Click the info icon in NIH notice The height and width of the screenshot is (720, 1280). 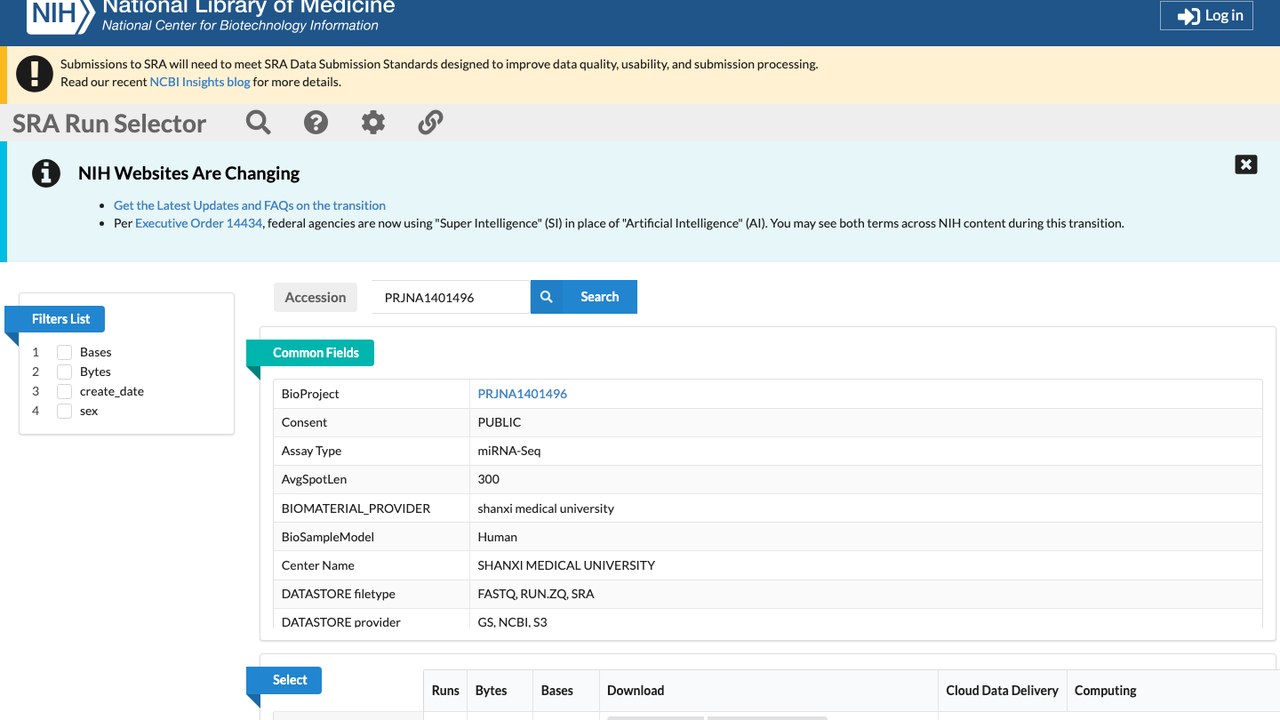(x=46, y=173)
